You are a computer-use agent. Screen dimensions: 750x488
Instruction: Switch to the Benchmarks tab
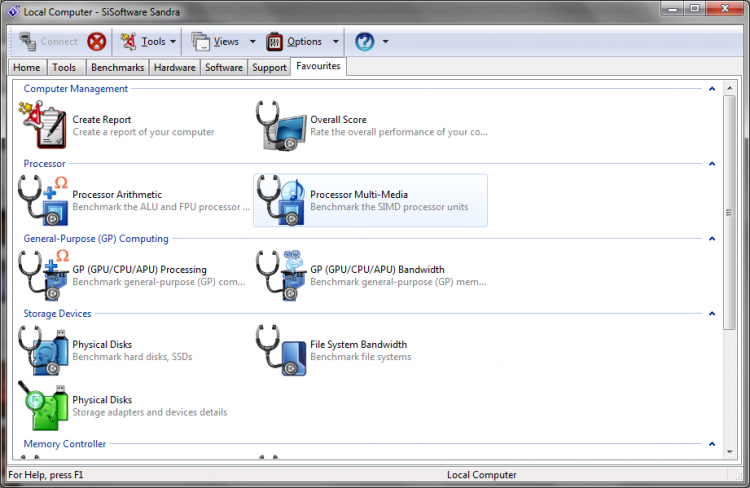tap(117, 67)
